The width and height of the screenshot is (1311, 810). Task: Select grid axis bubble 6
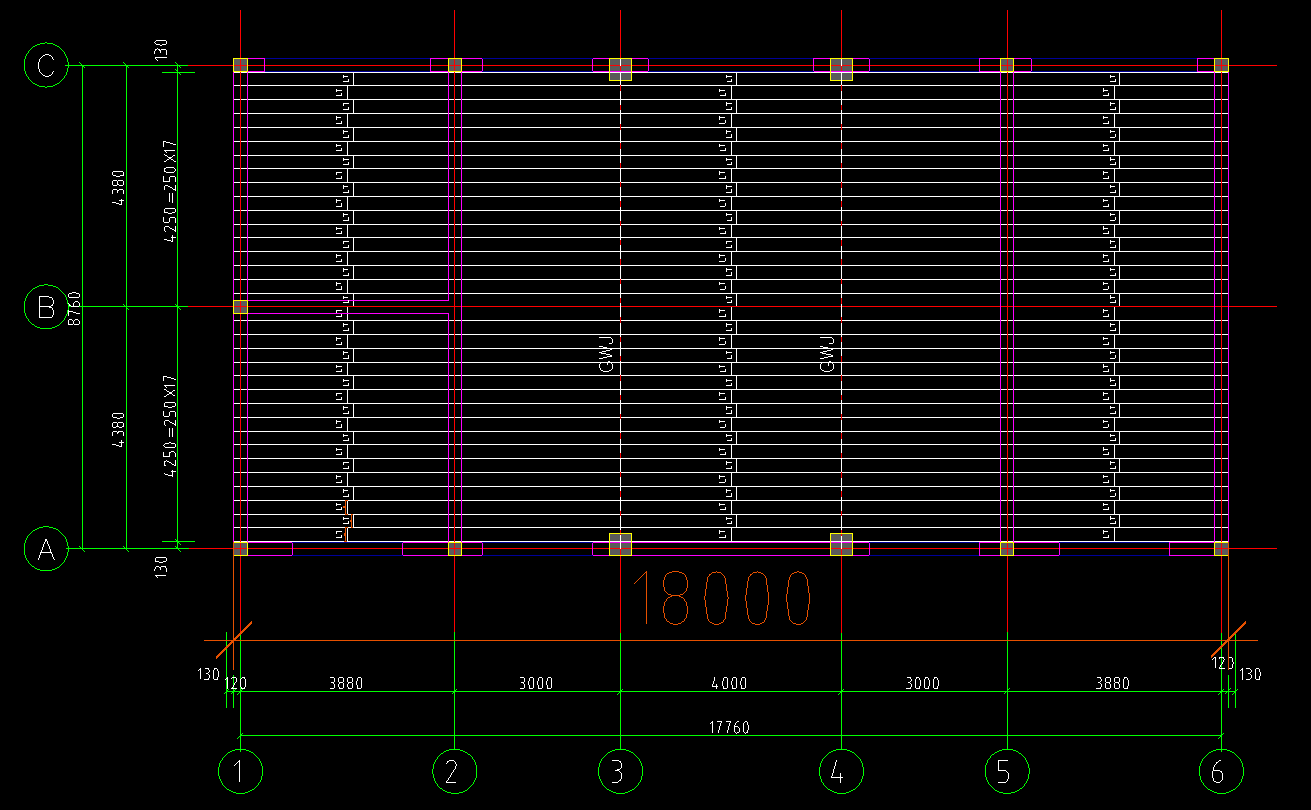[1221, 771]
